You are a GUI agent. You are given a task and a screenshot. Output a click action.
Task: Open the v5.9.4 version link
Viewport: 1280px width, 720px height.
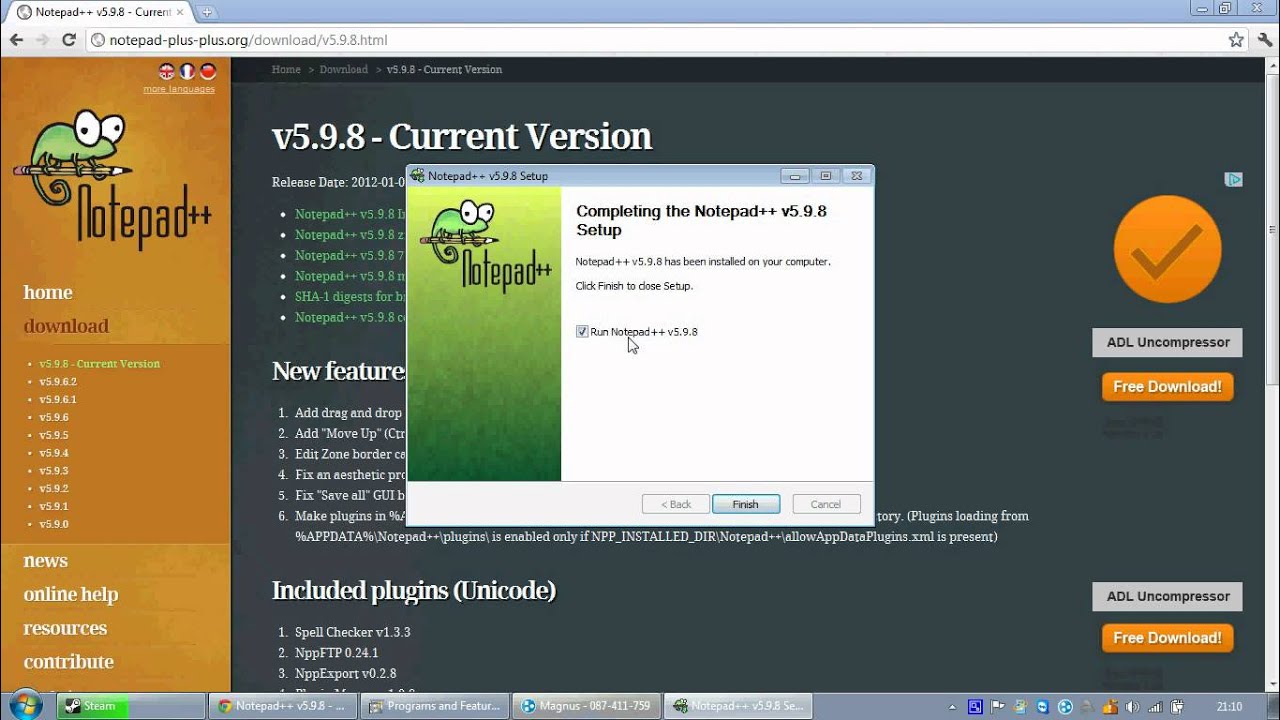point(54,453)
